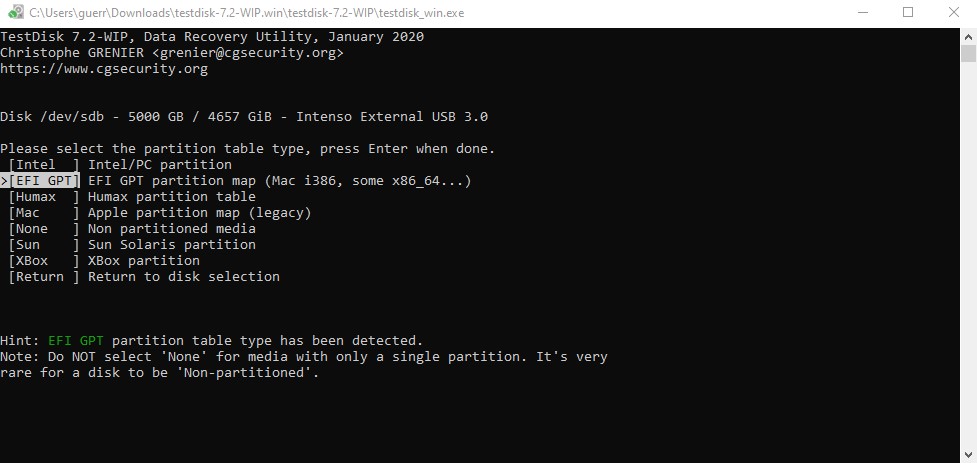Click the TestDisk console icon in title bar
Image resolution: width=977 pixels, height=463 pixels.
14,13
